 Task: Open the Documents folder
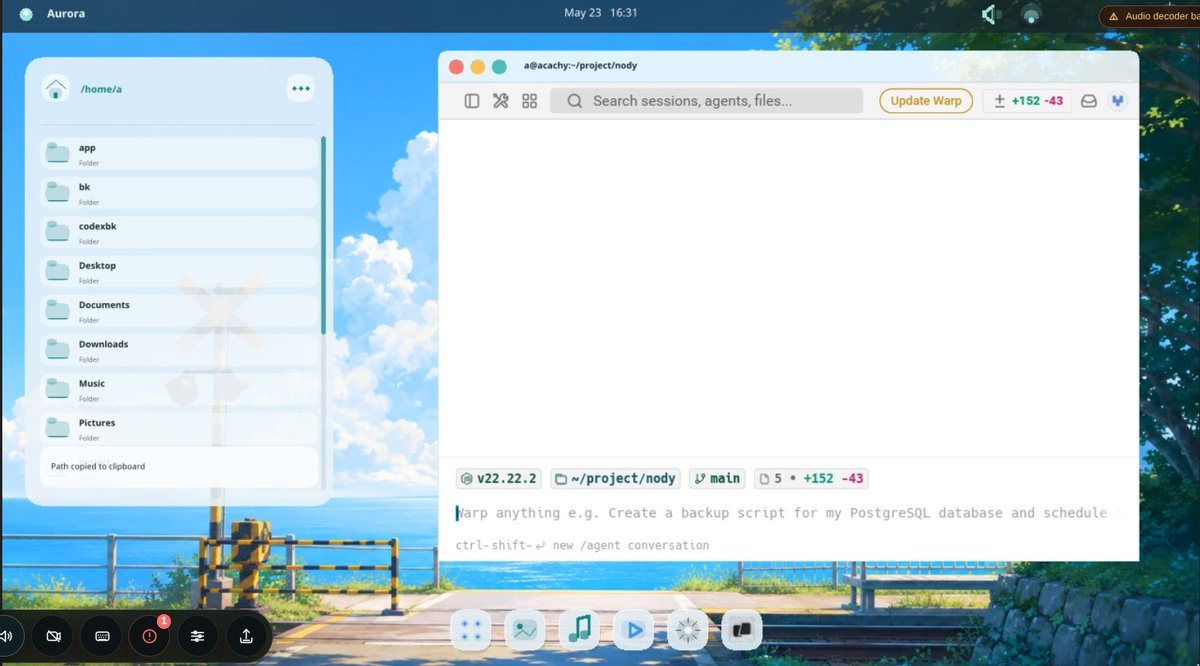coord(179,311)
